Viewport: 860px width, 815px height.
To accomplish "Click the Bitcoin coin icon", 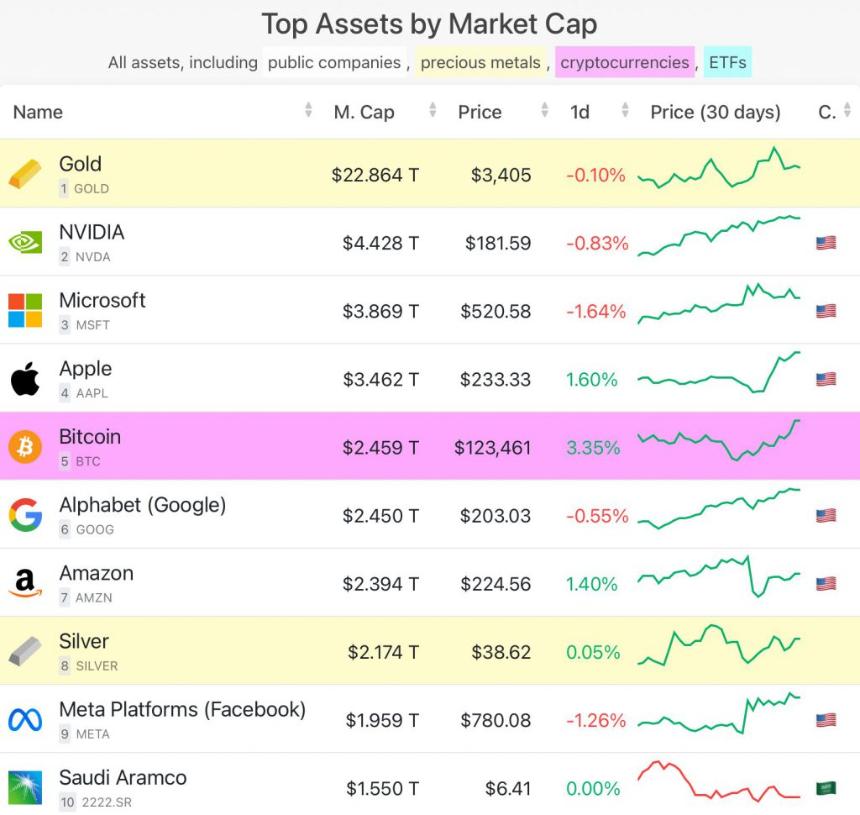I will [x=26, y=448].
